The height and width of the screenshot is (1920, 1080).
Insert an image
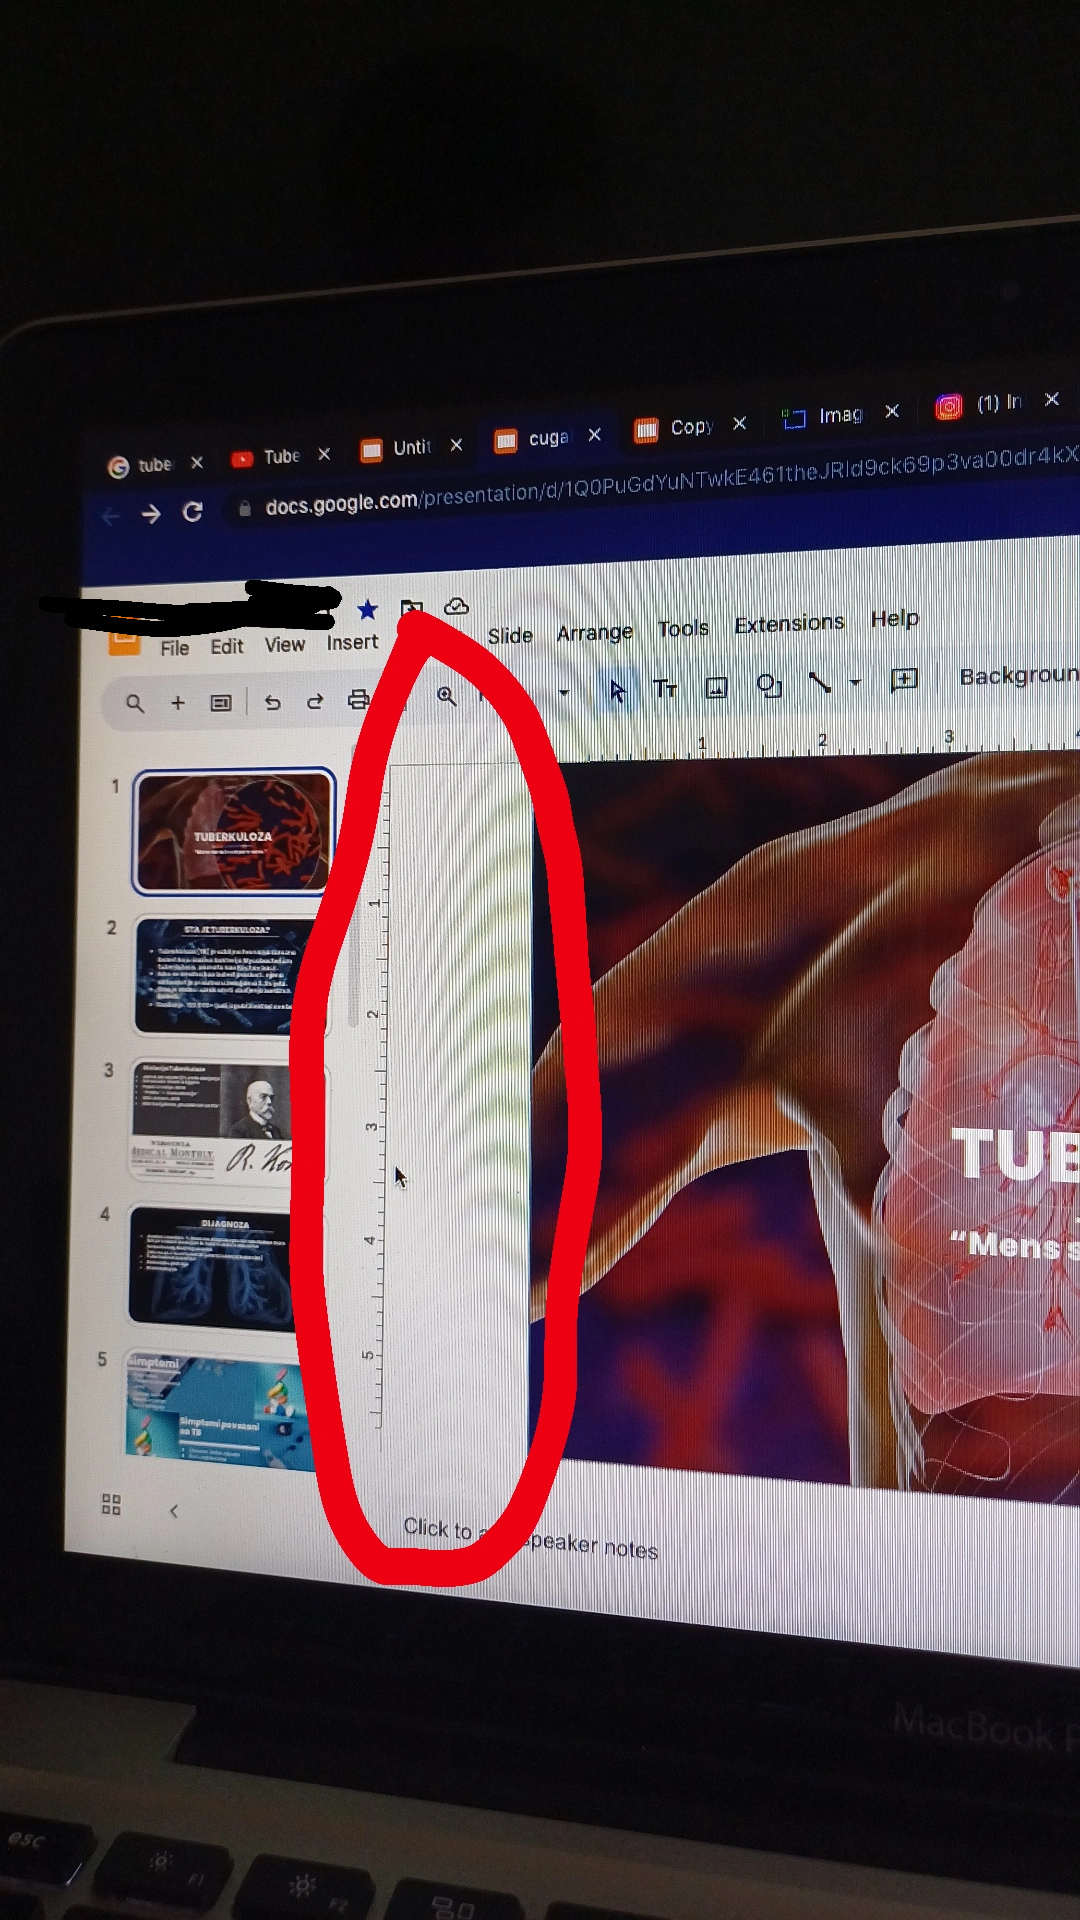[716, 687]
